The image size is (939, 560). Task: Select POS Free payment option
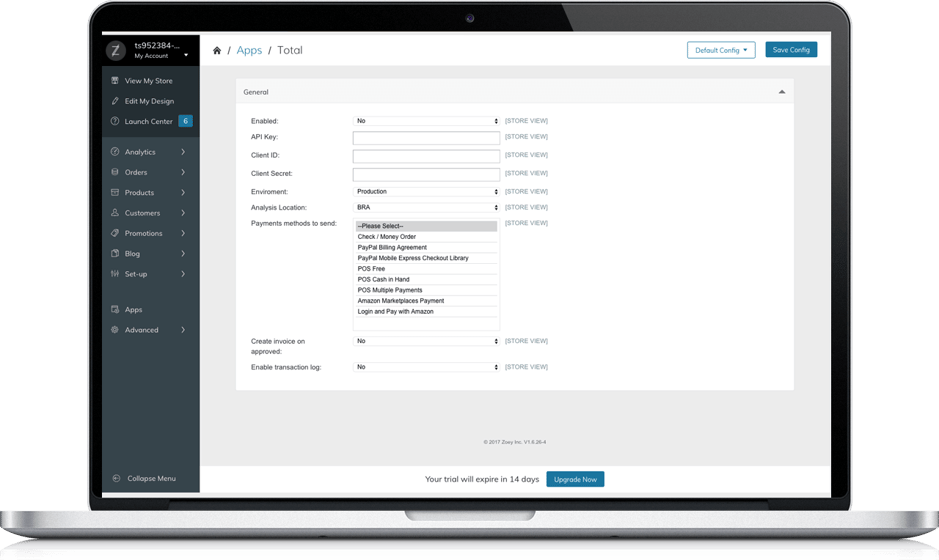pyautogui.click(x=426, y=269)
